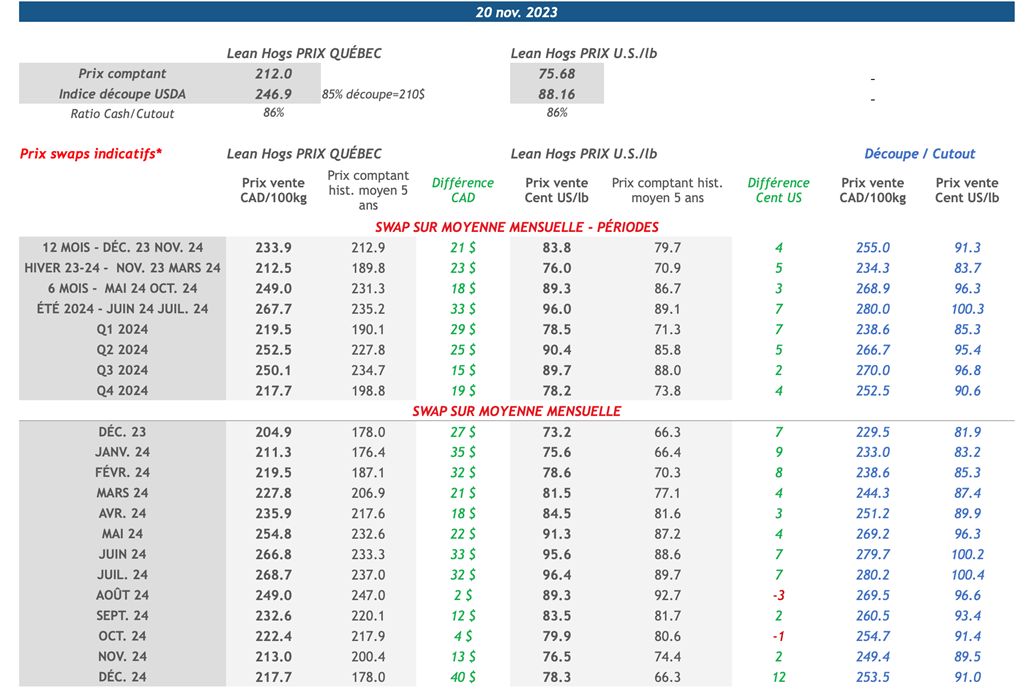The height and width of the screenshot is (687, 1024).
Task: Click the 'ÉTÉ 2024 - JUIN 24 JUIL. 24' row label
Action: click(122, 309)
